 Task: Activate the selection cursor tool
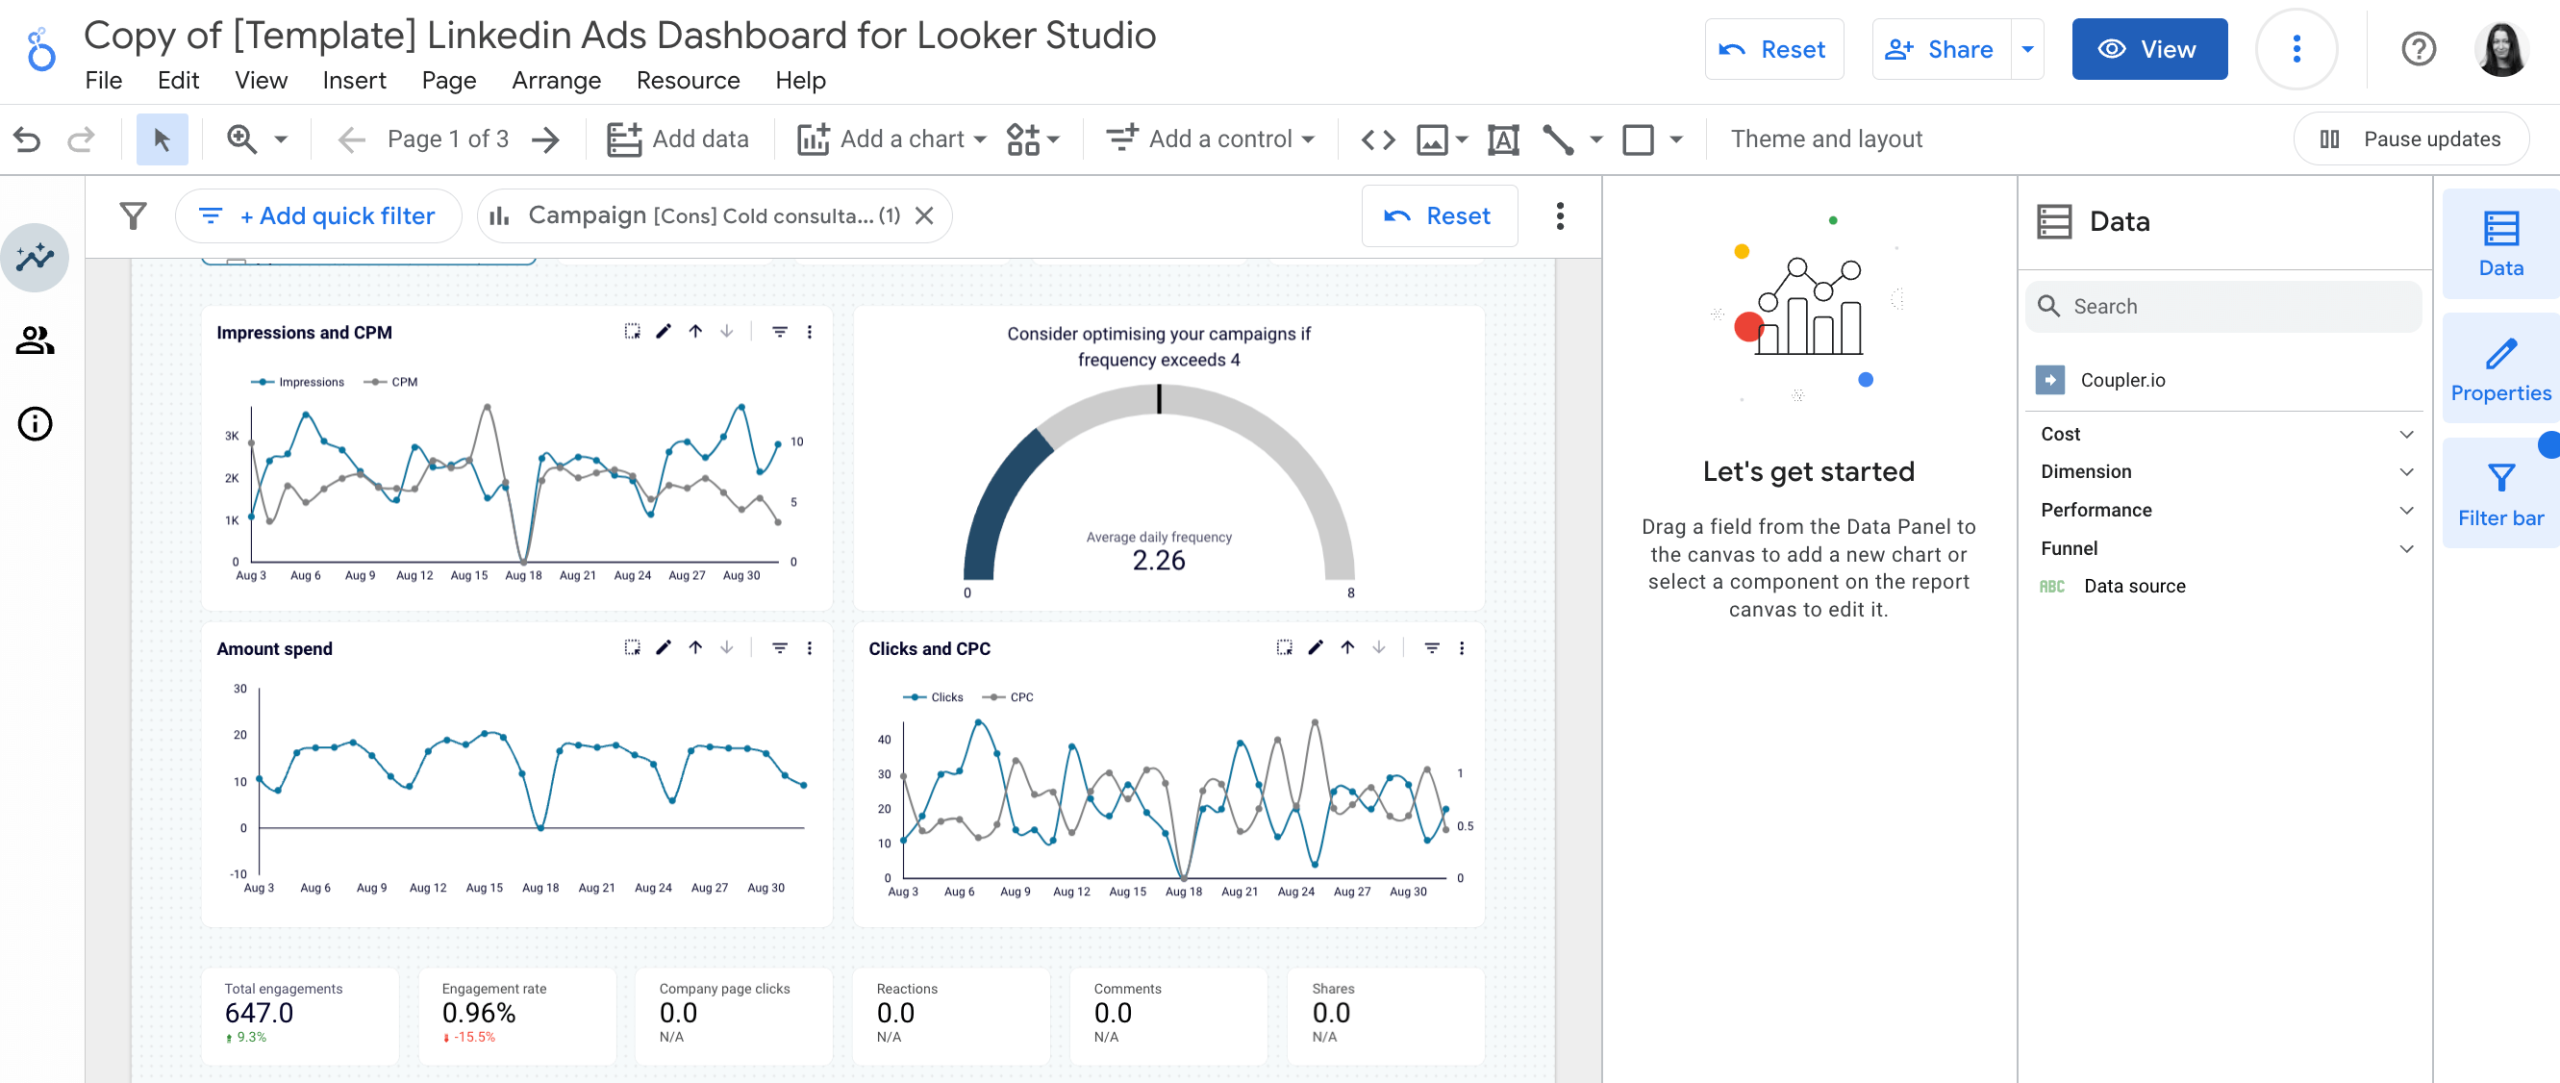click(161, 139)
